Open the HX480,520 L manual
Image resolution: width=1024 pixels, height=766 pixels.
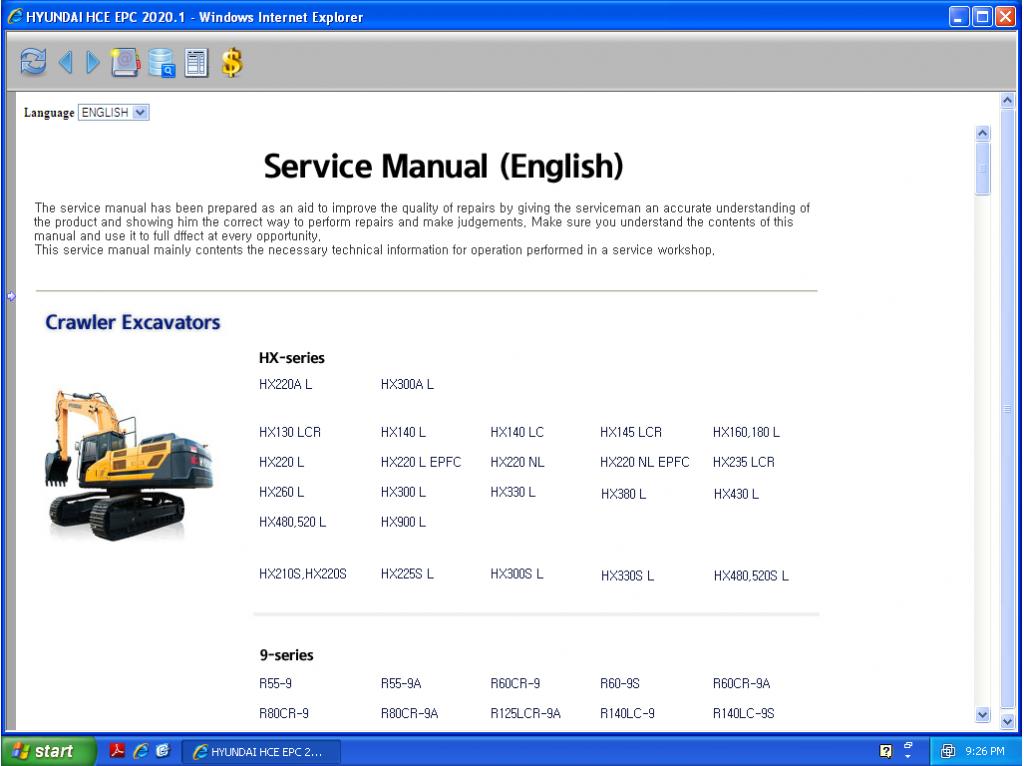(x=293, y=522)
